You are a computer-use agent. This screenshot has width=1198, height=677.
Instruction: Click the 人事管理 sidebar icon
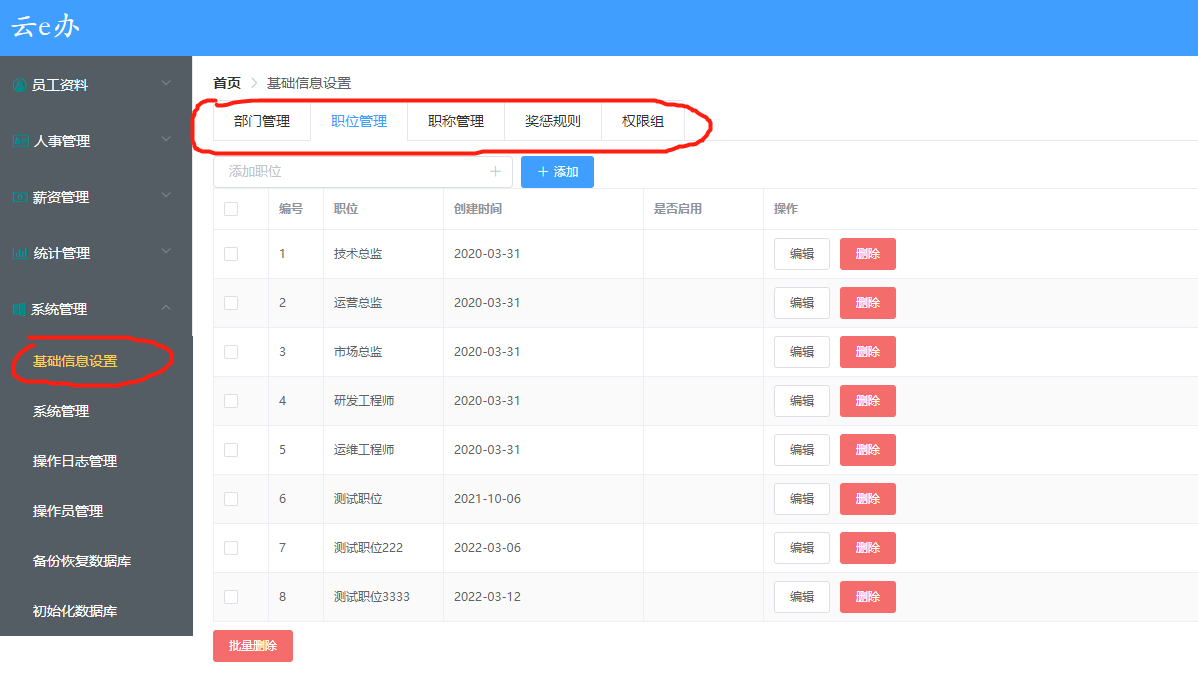coord(21,141)
